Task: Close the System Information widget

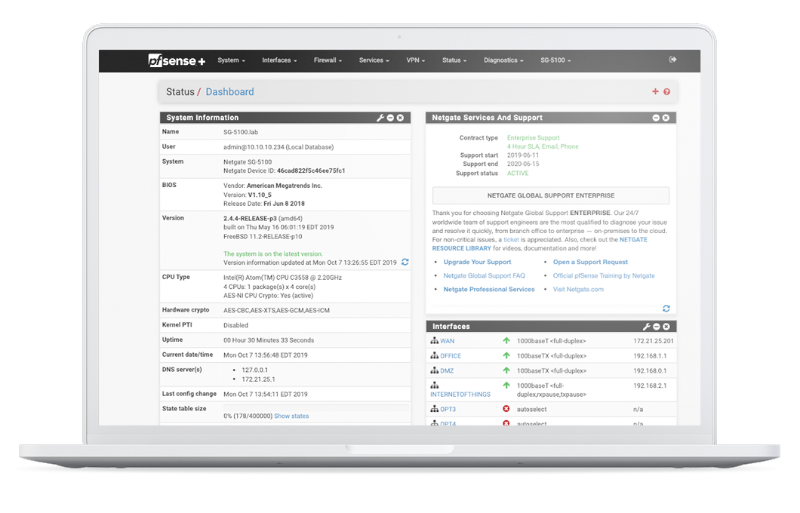Action: (x=401, y=118)
